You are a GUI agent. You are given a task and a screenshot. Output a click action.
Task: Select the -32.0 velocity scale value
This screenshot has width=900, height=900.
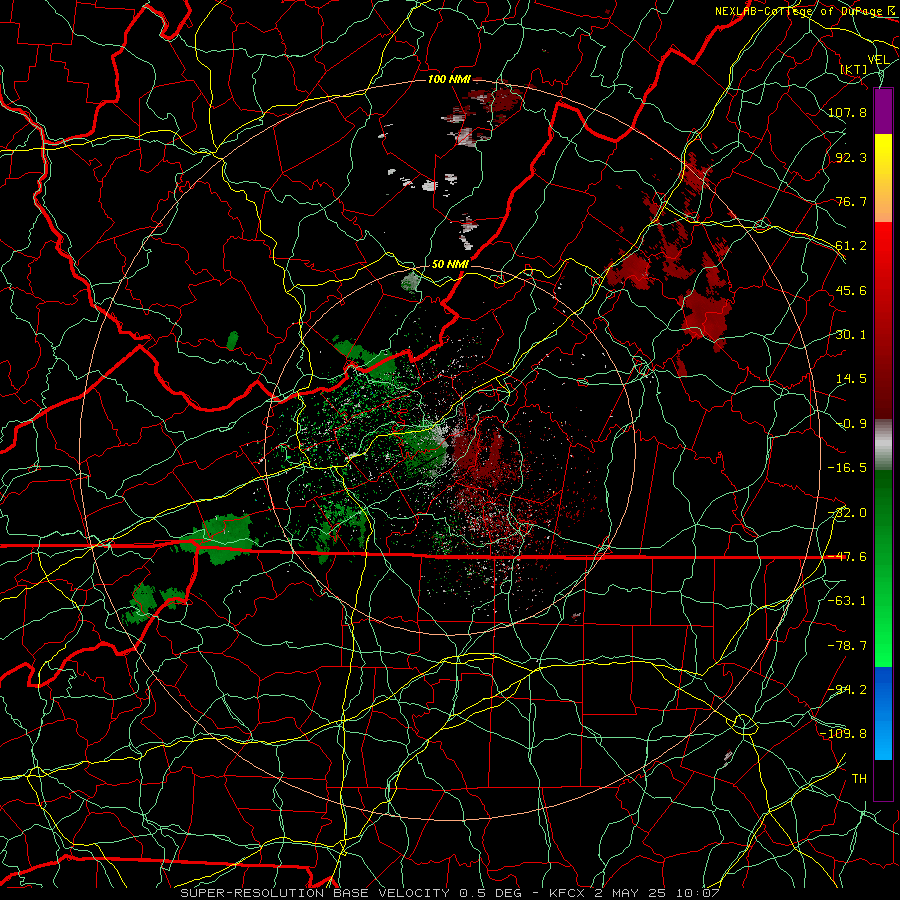tap(847, 513)
